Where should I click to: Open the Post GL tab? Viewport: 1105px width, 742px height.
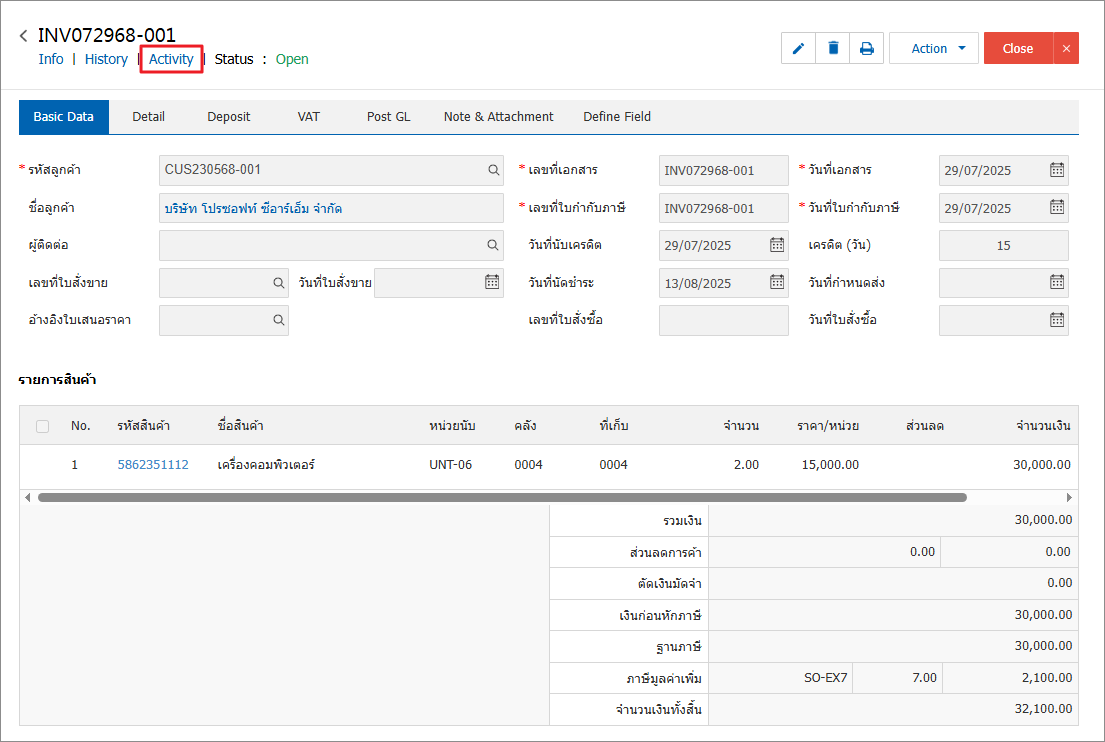pyautogui.click(x=388, y=117)
